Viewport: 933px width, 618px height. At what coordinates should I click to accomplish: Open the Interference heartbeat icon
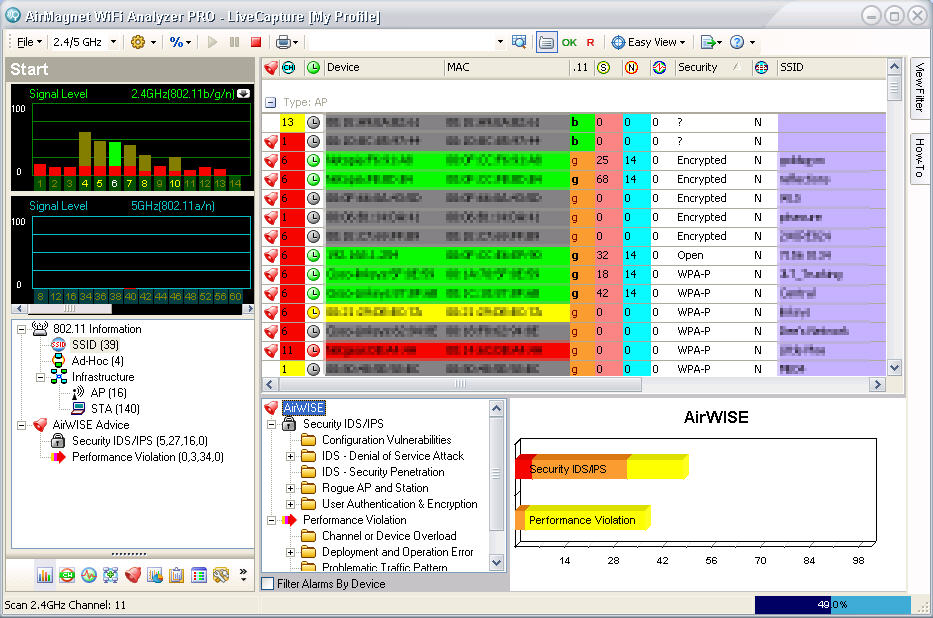point(89,575)
